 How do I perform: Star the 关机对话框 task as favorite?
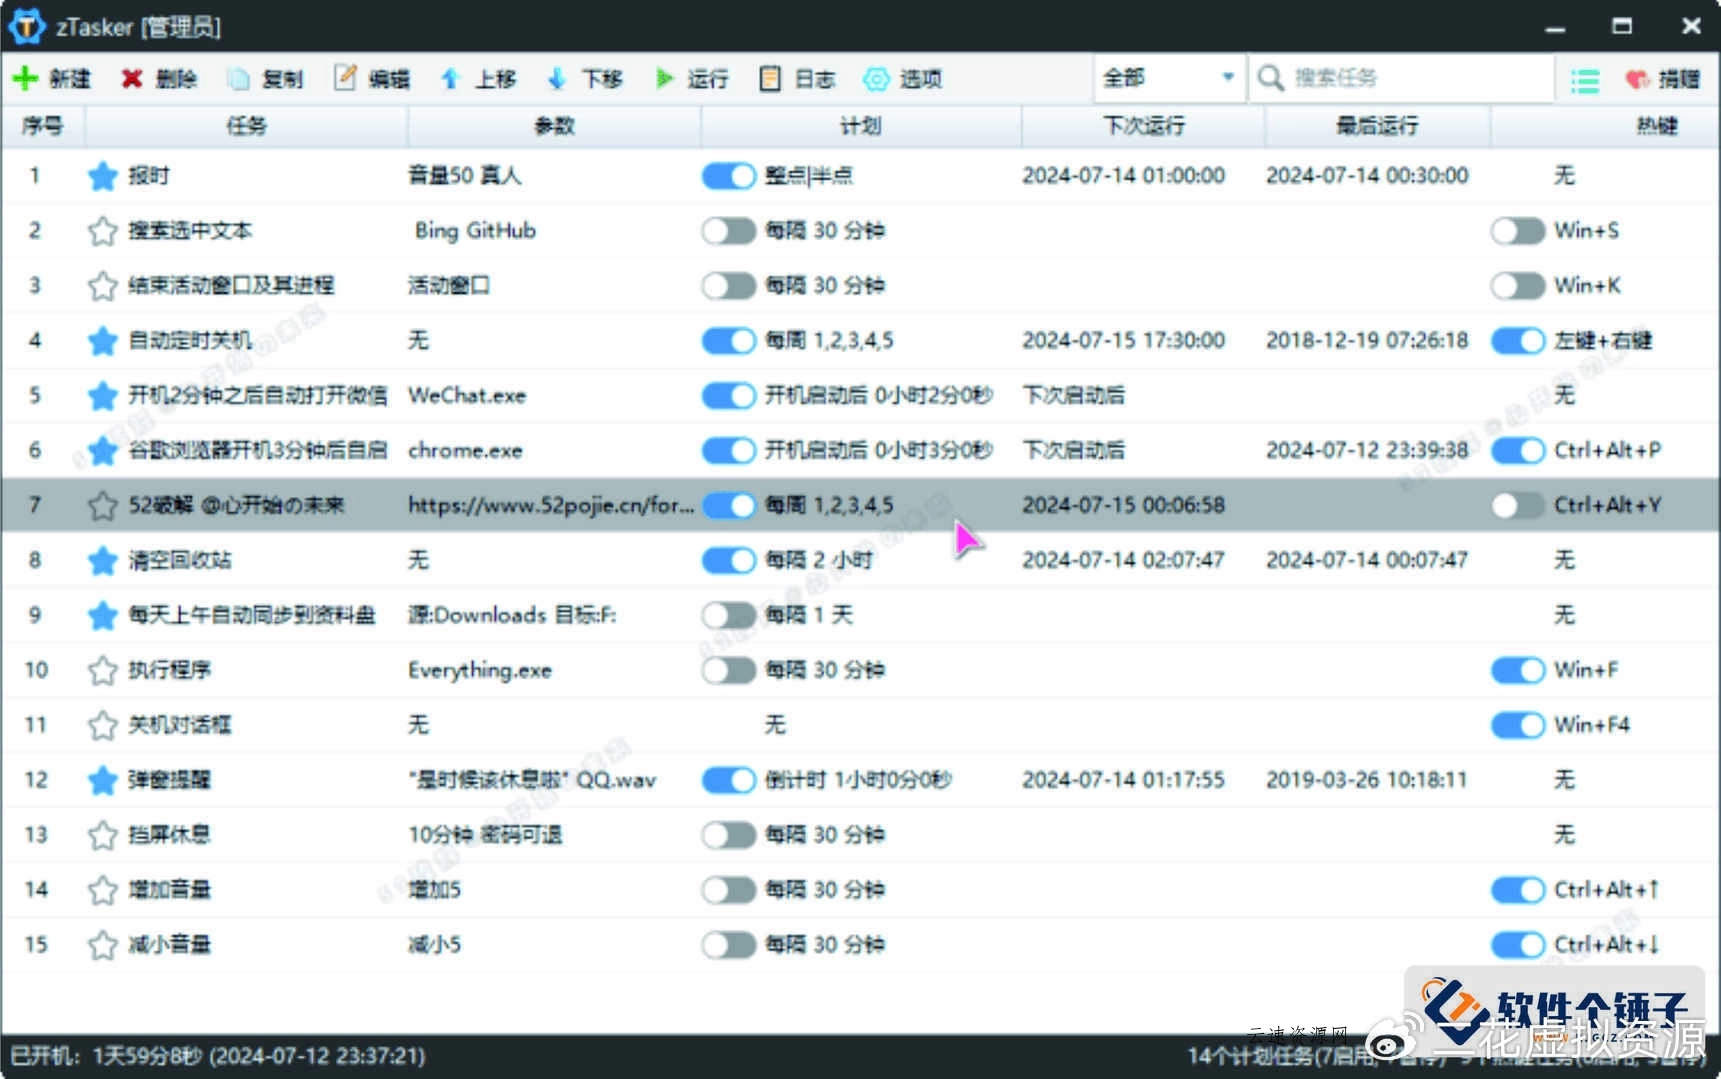[102, 725]
